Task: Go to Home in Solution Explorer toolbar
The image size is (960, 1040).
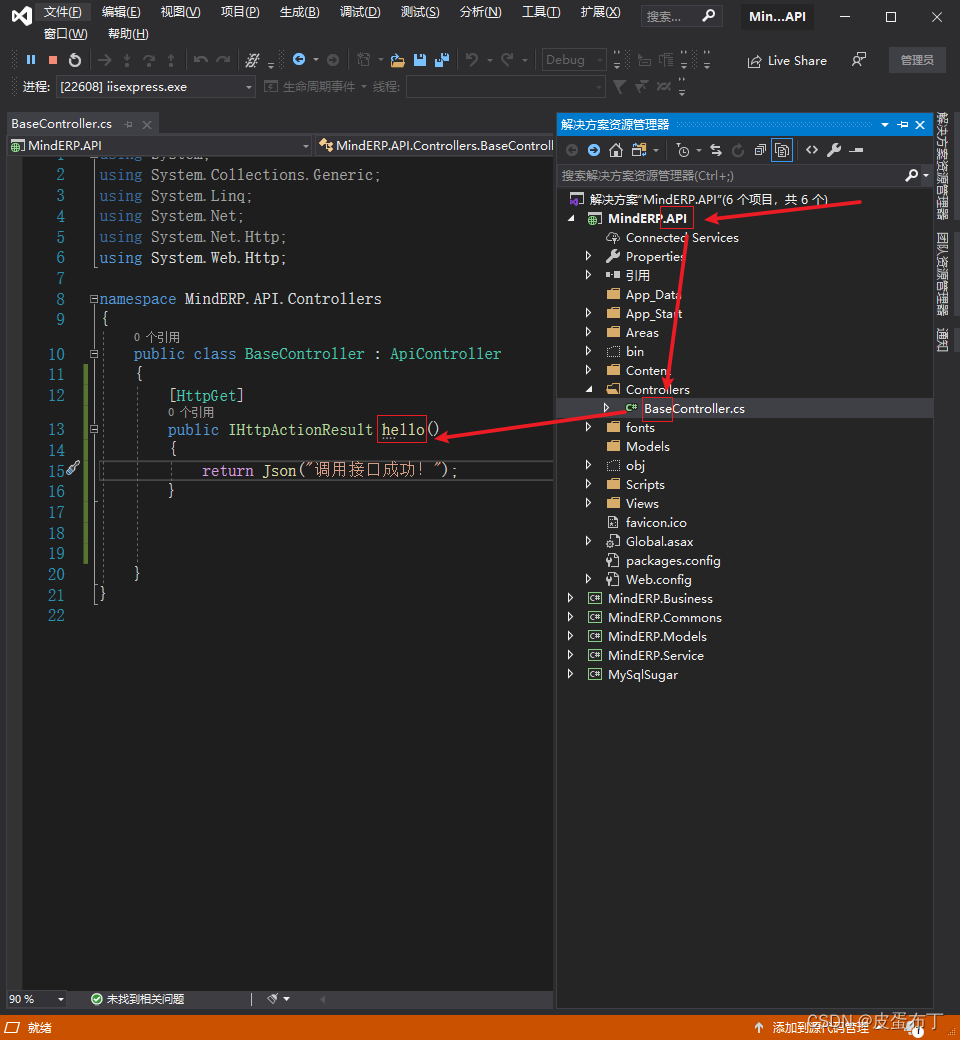Action: [x=616, y=150]
